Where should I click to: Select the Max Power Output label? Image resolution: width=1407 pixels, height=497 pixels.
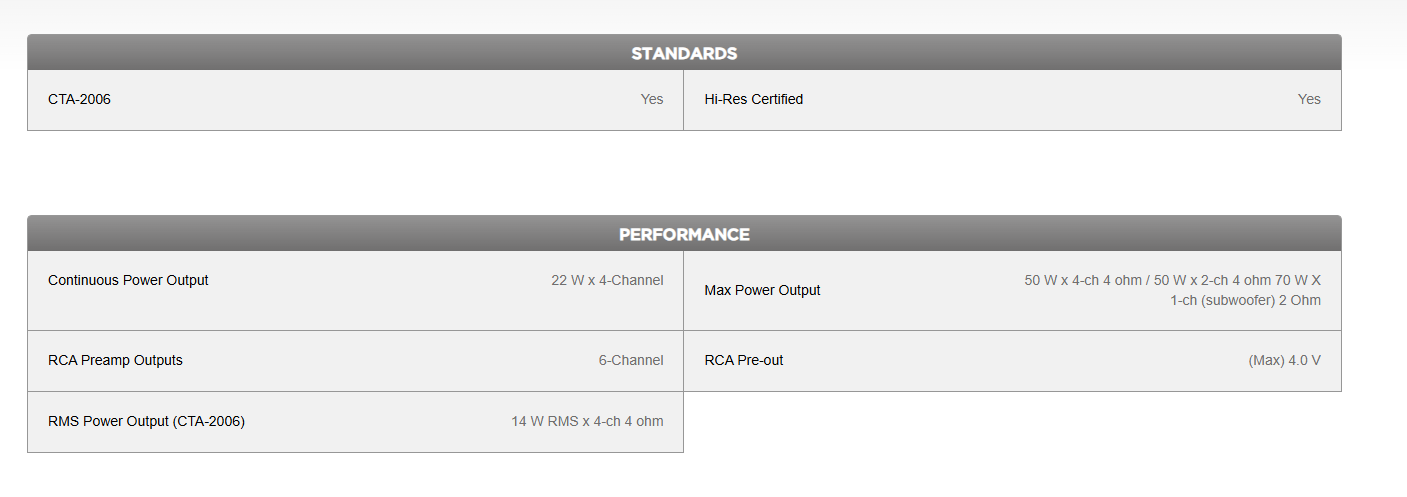762,290
